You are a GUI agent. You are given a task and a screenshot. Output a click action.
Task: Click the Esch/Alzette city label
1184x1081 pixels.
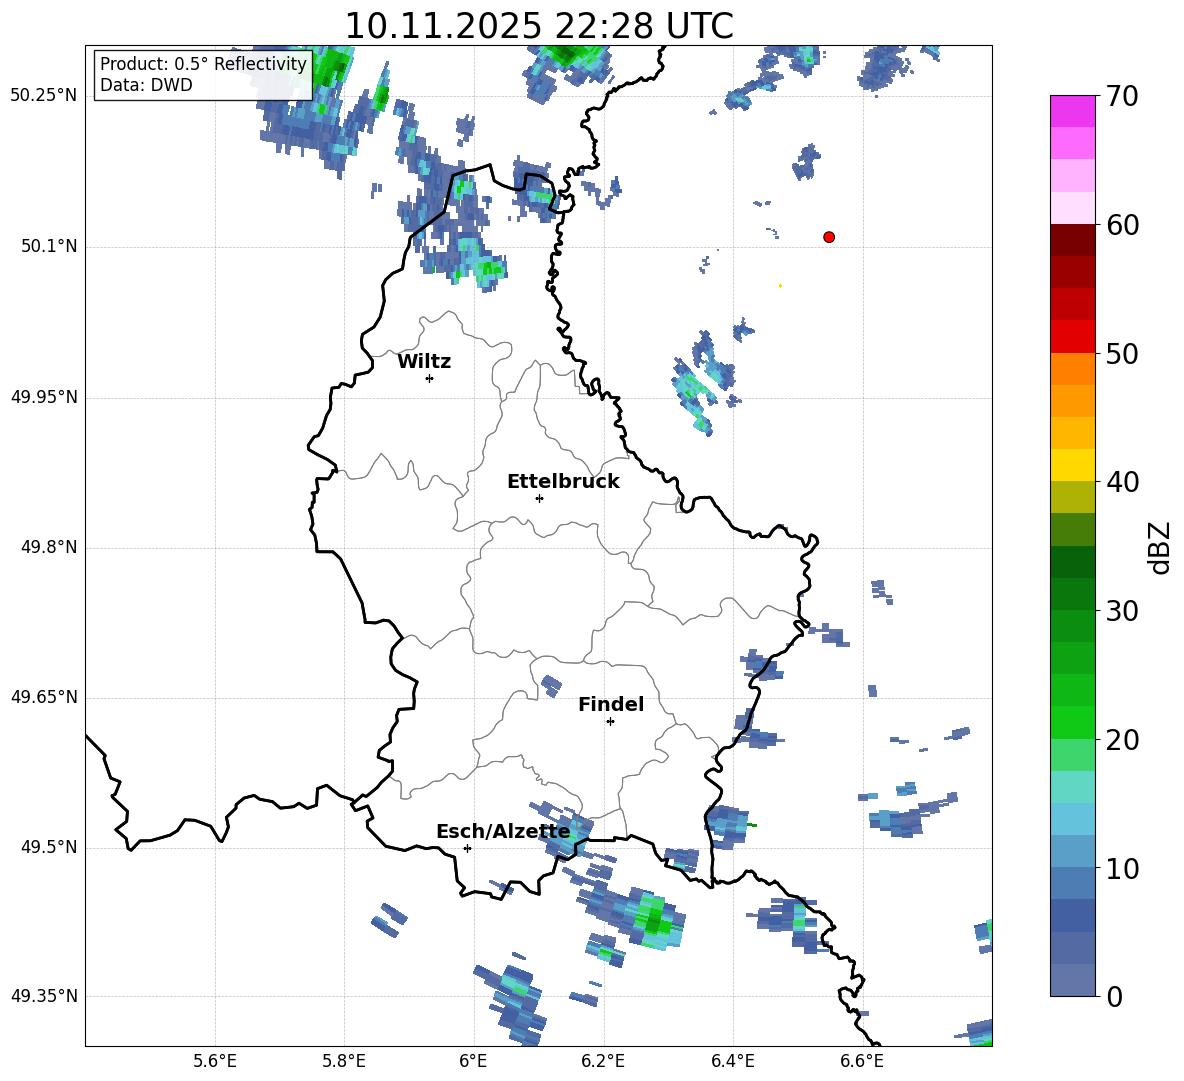point(503,832)
